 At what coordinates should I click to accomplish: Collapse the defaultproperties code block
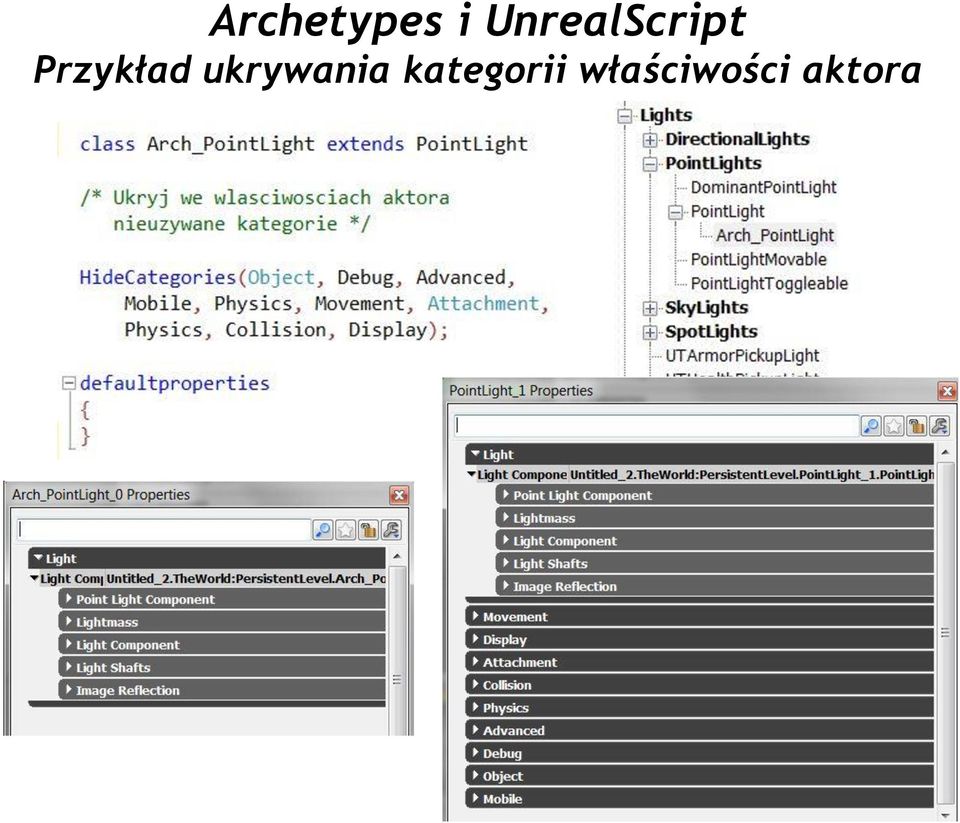tap(69, 383)
